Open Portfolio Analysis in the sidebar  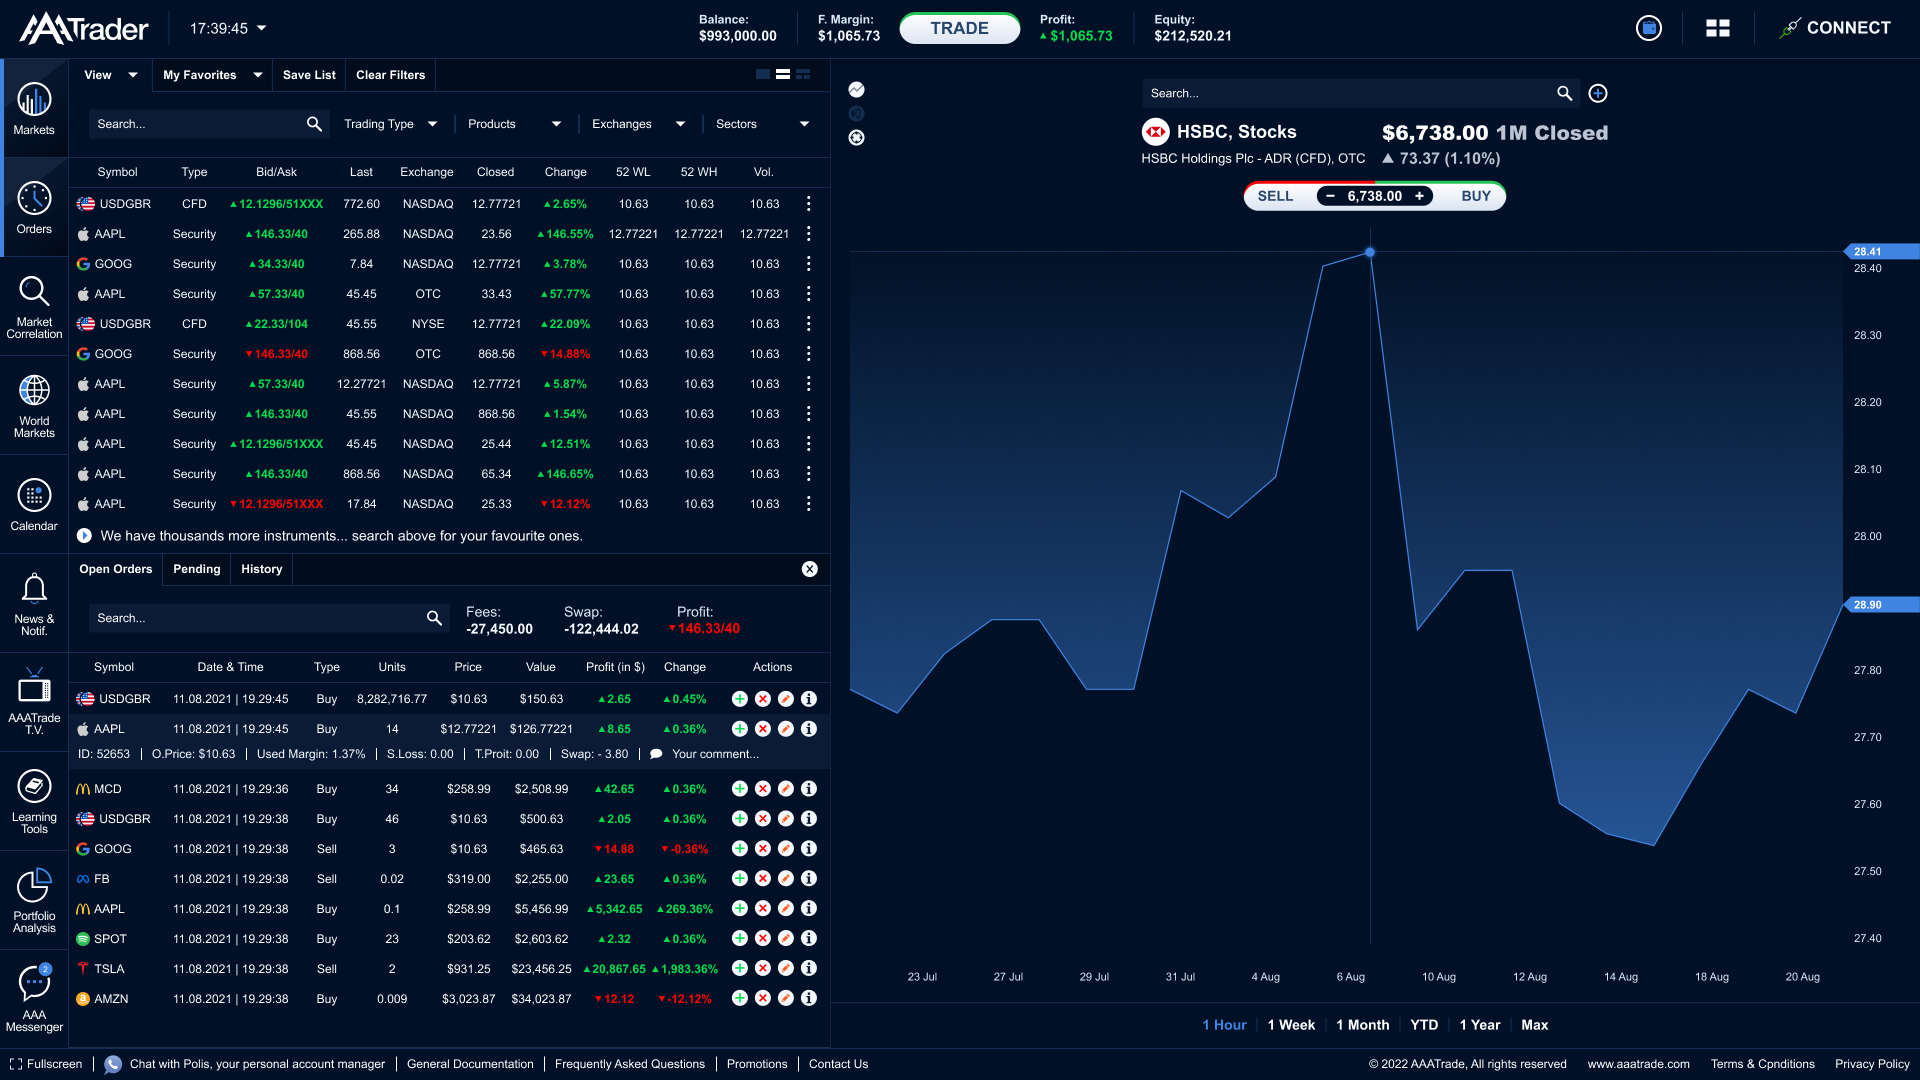coord(34,900)
